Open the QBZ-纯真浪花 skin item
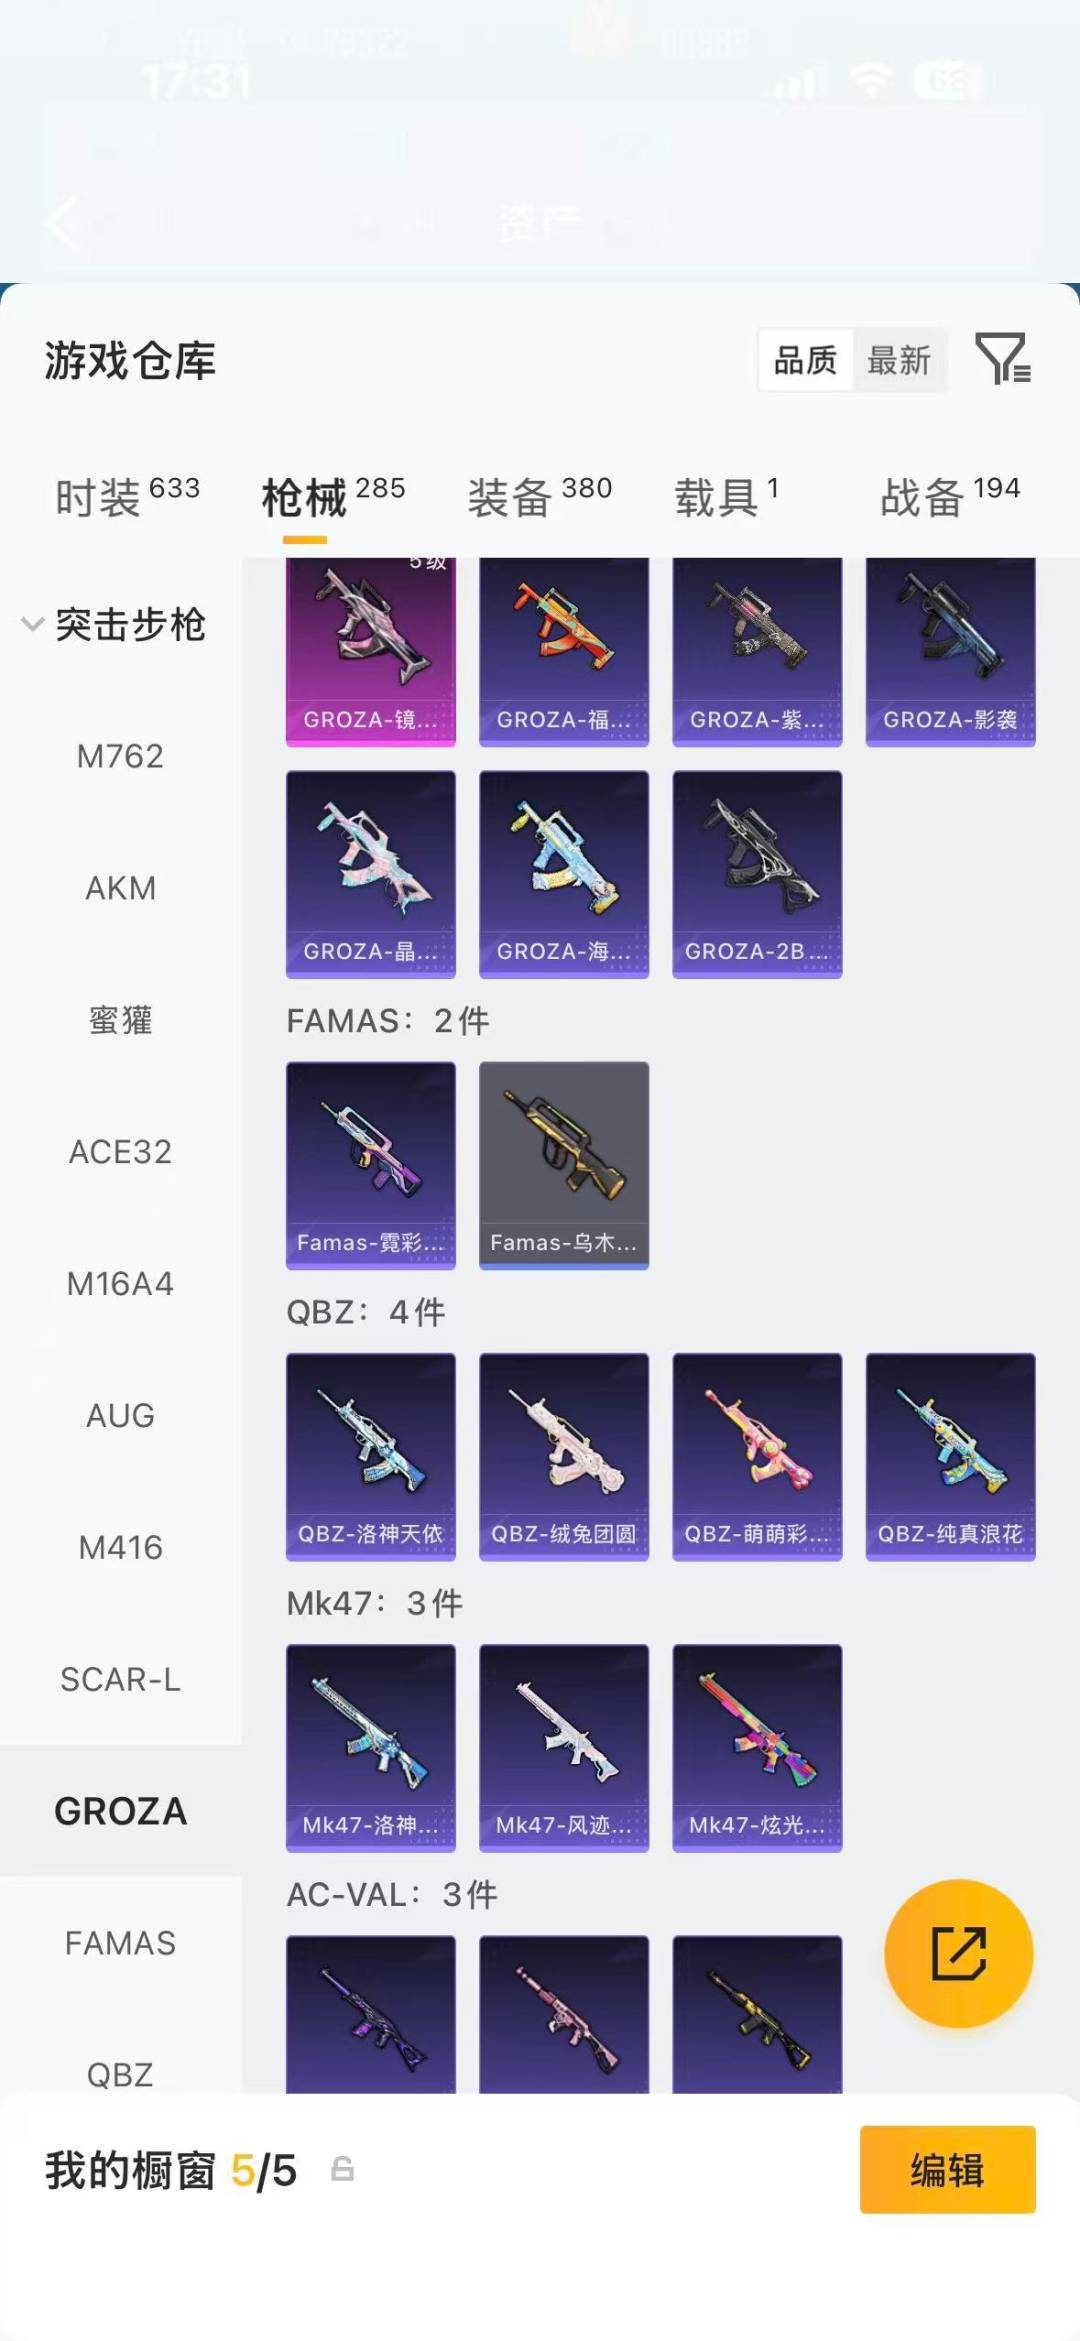The image size is (1080, 2341). click(x=950, y=1456)
